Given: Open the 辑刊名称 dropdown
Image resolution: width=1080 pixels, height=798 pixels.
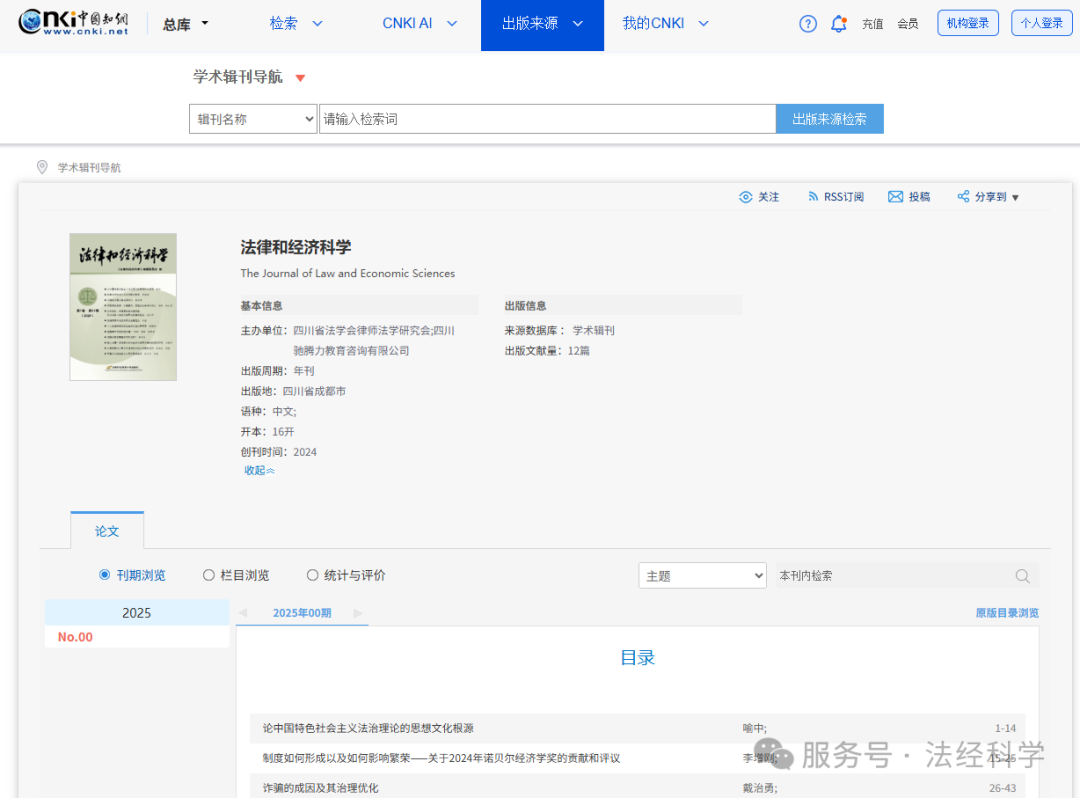Looking at the screenshot, I should tap(252, 118).
